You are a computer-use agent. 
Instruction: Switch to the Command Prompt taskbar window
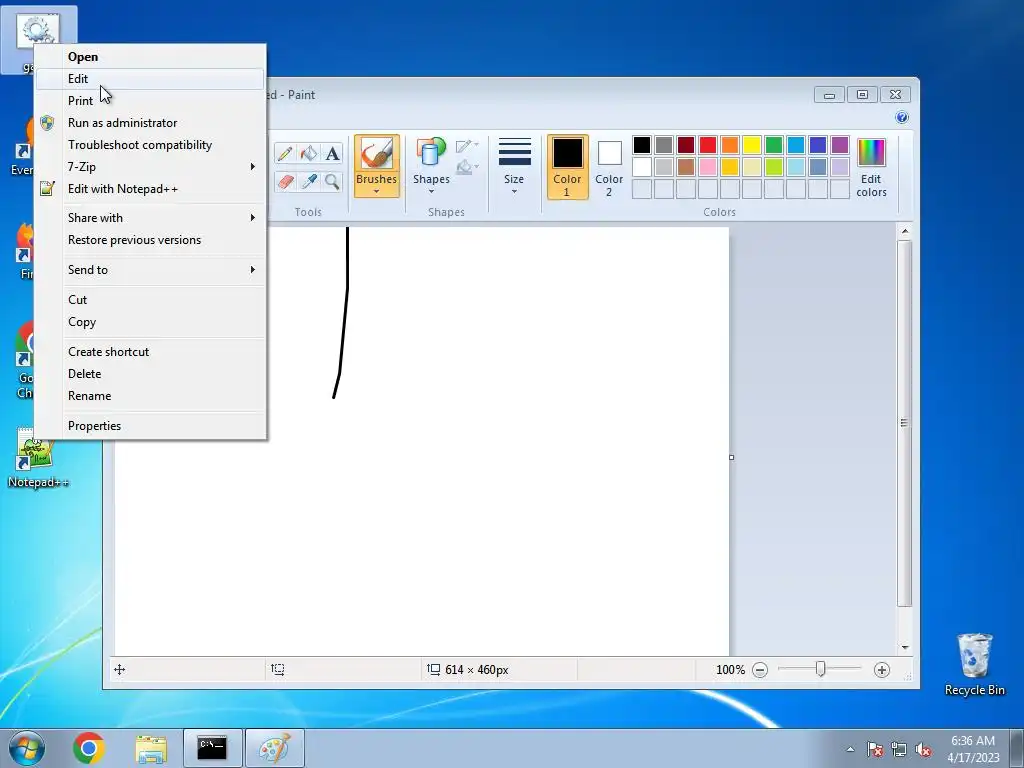pyautogui.click(x=212, y=748)
